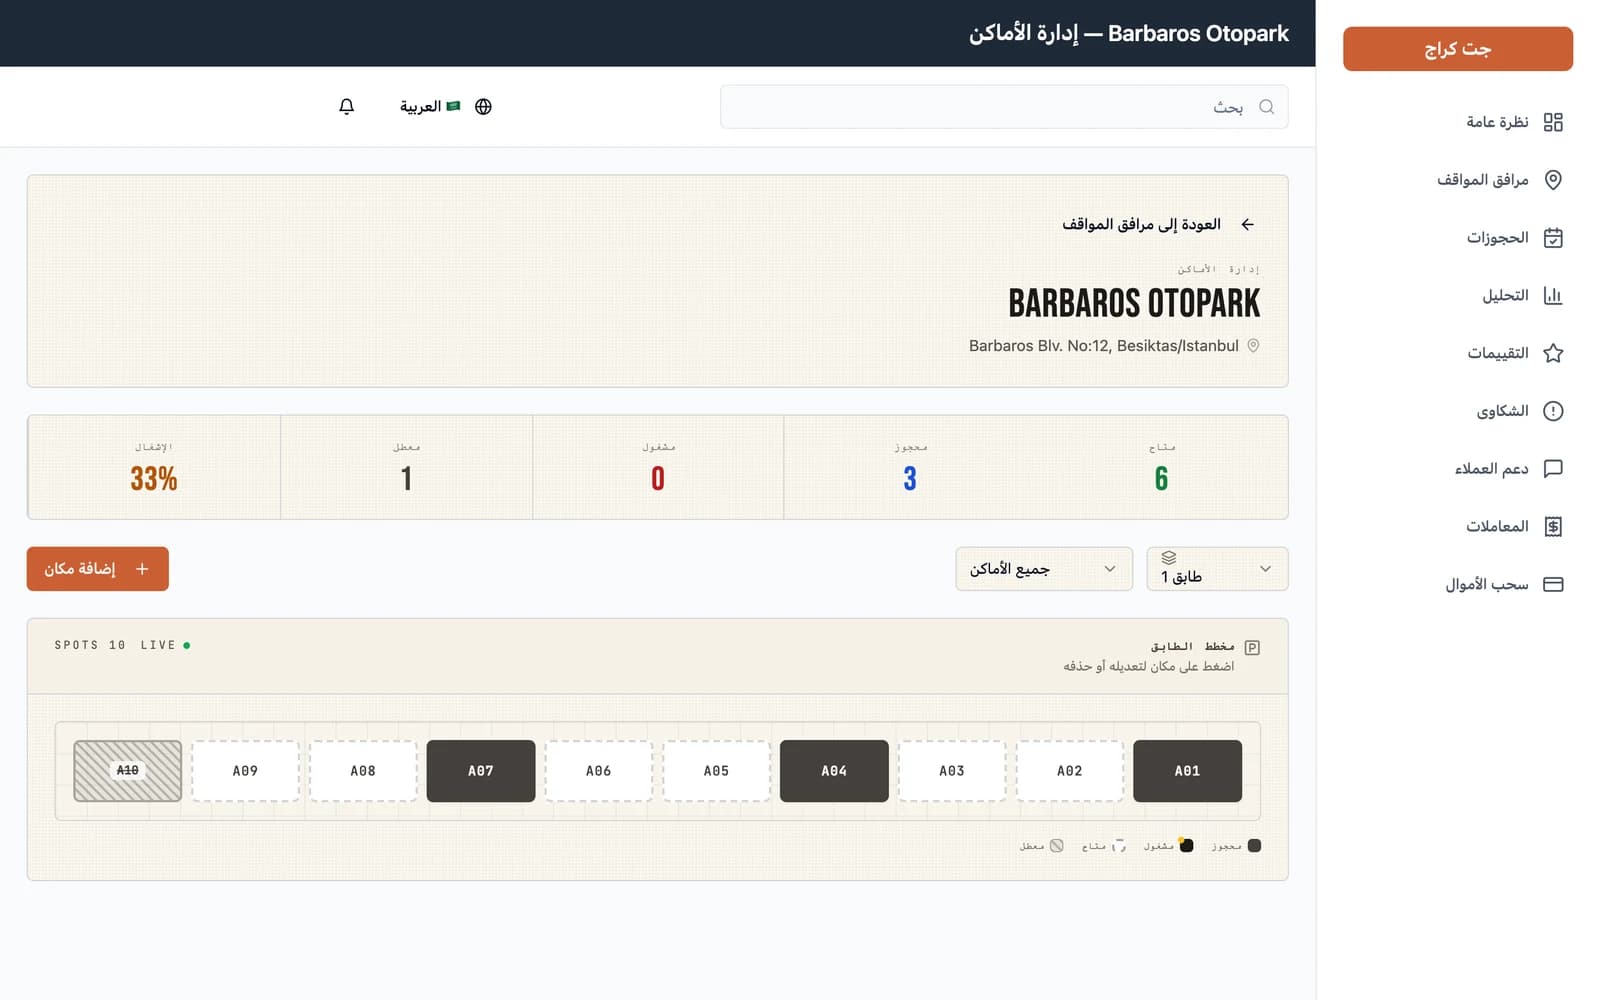Click the معطل legend icon
This screenshot has height=1000, width=1600.
[x=1056, y=846]
